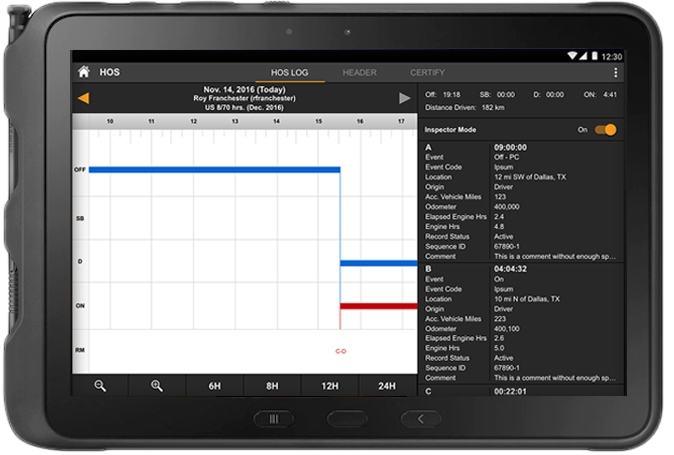The image size is (674, 455).
Task: Tap the OFF row label on graph
Action: [80, 170]
